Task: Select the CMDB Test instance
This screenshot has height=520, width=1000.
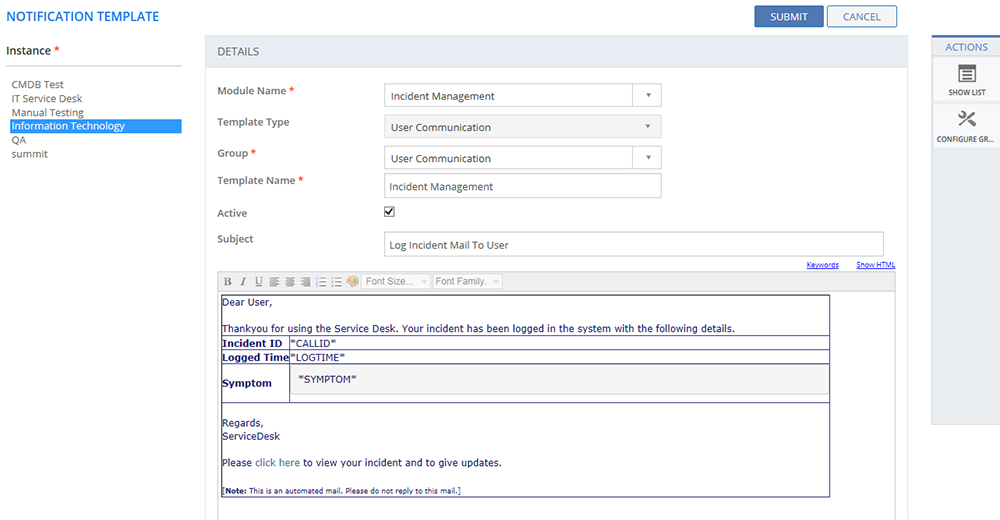Action: (38, 85)
